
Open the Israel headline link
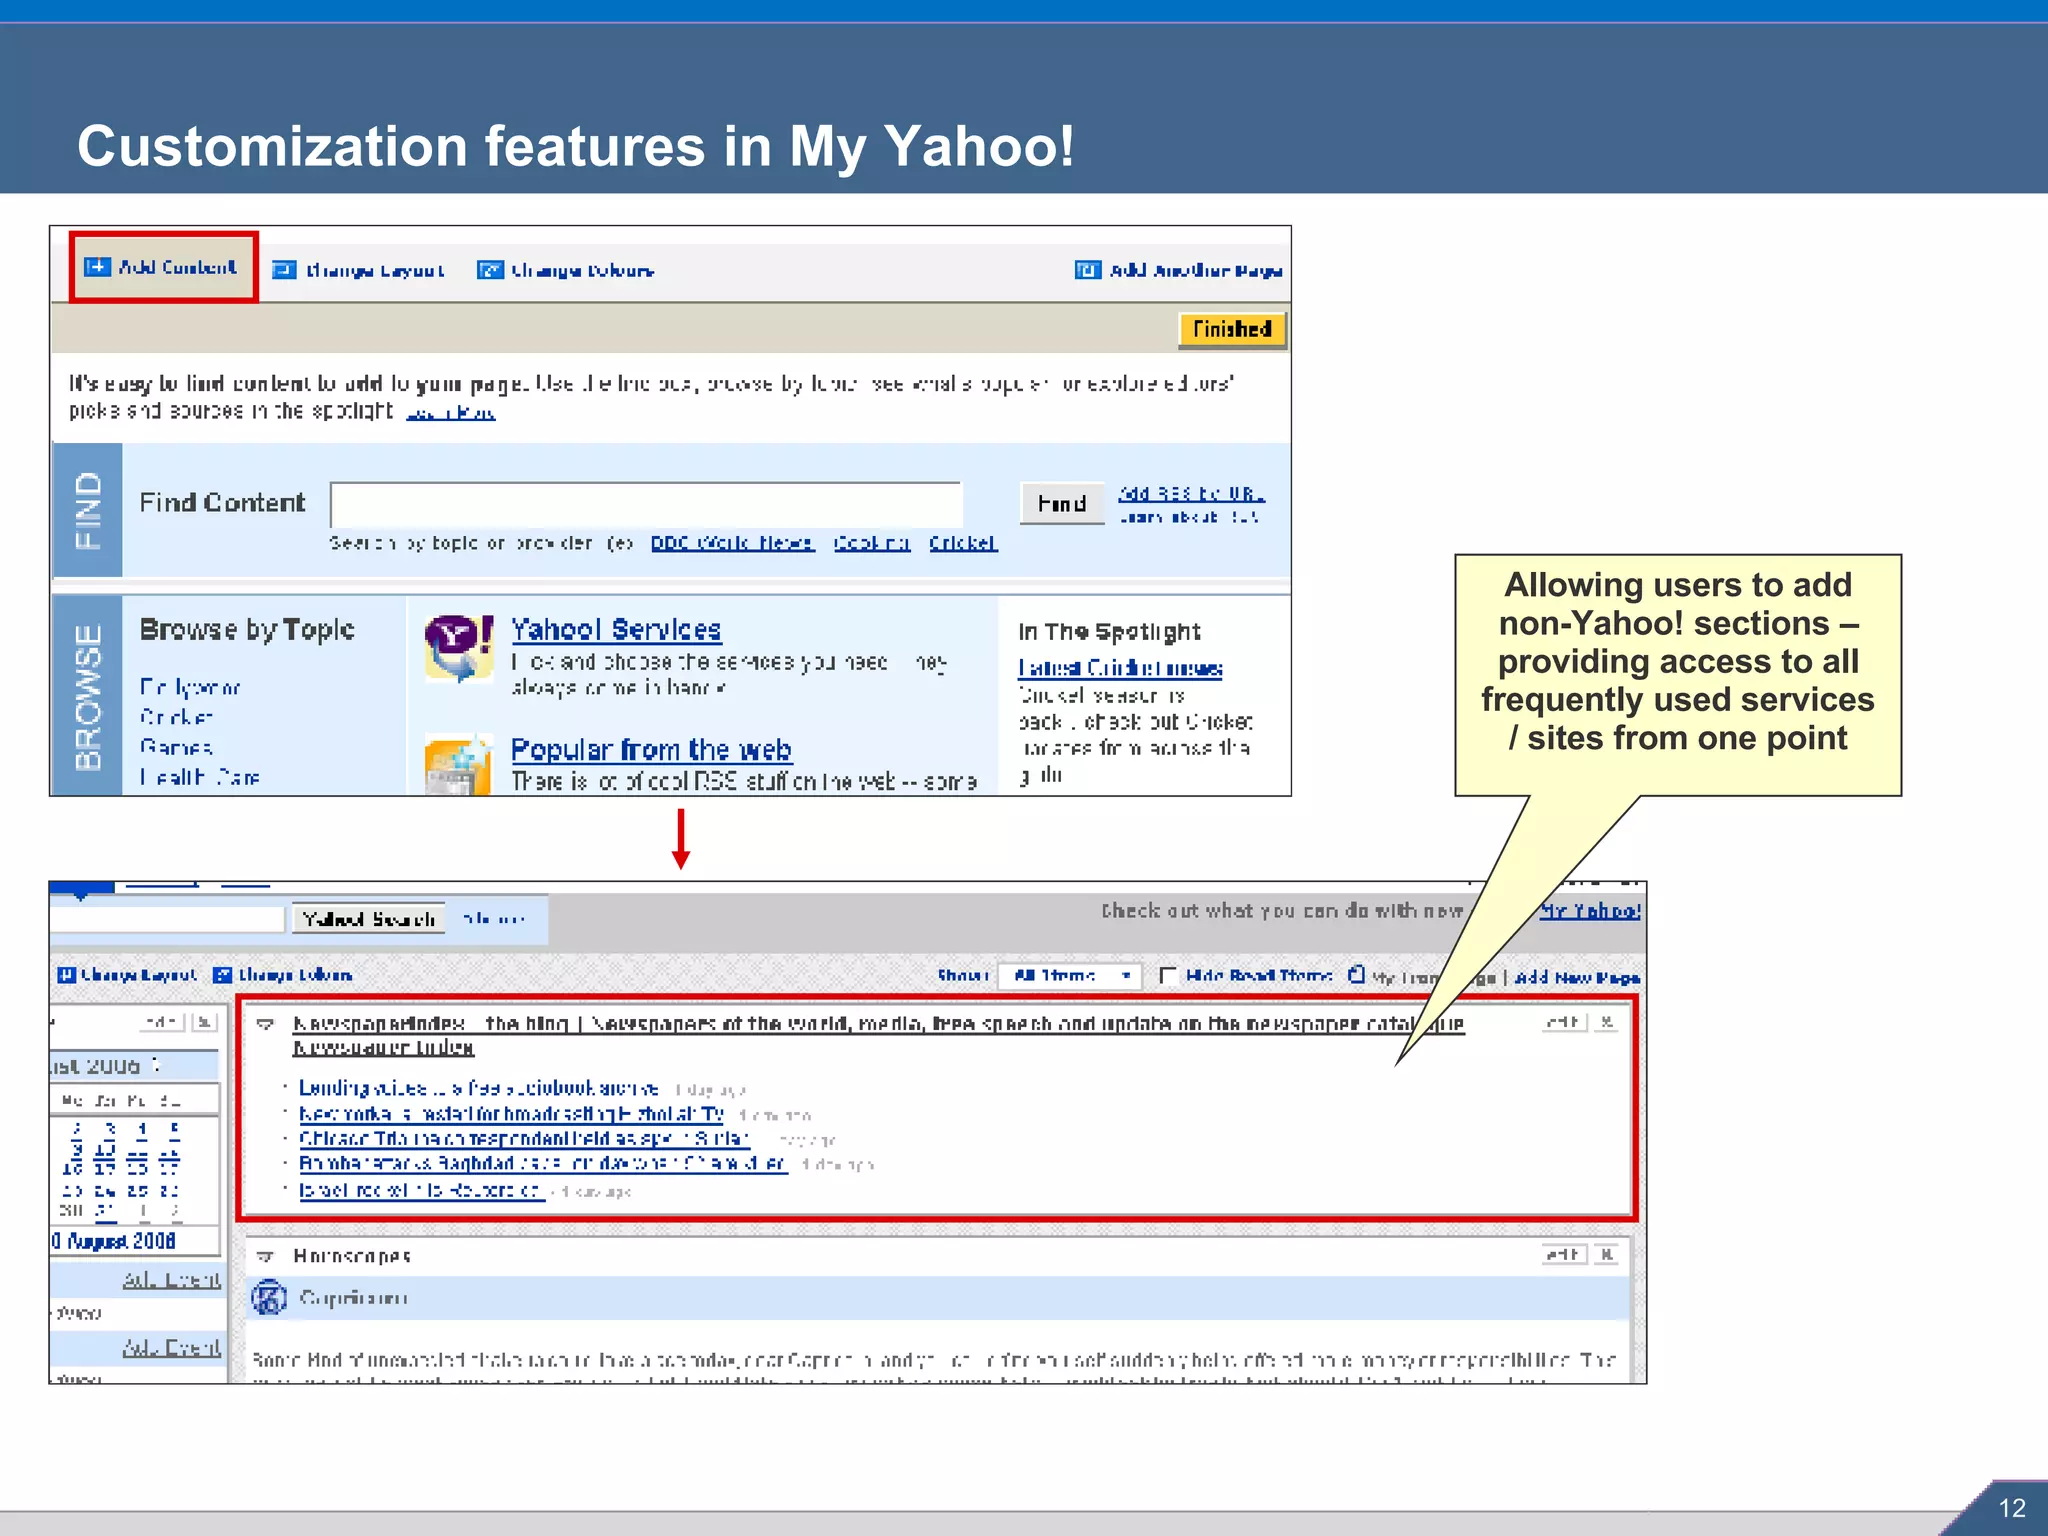coord(422,1190)
